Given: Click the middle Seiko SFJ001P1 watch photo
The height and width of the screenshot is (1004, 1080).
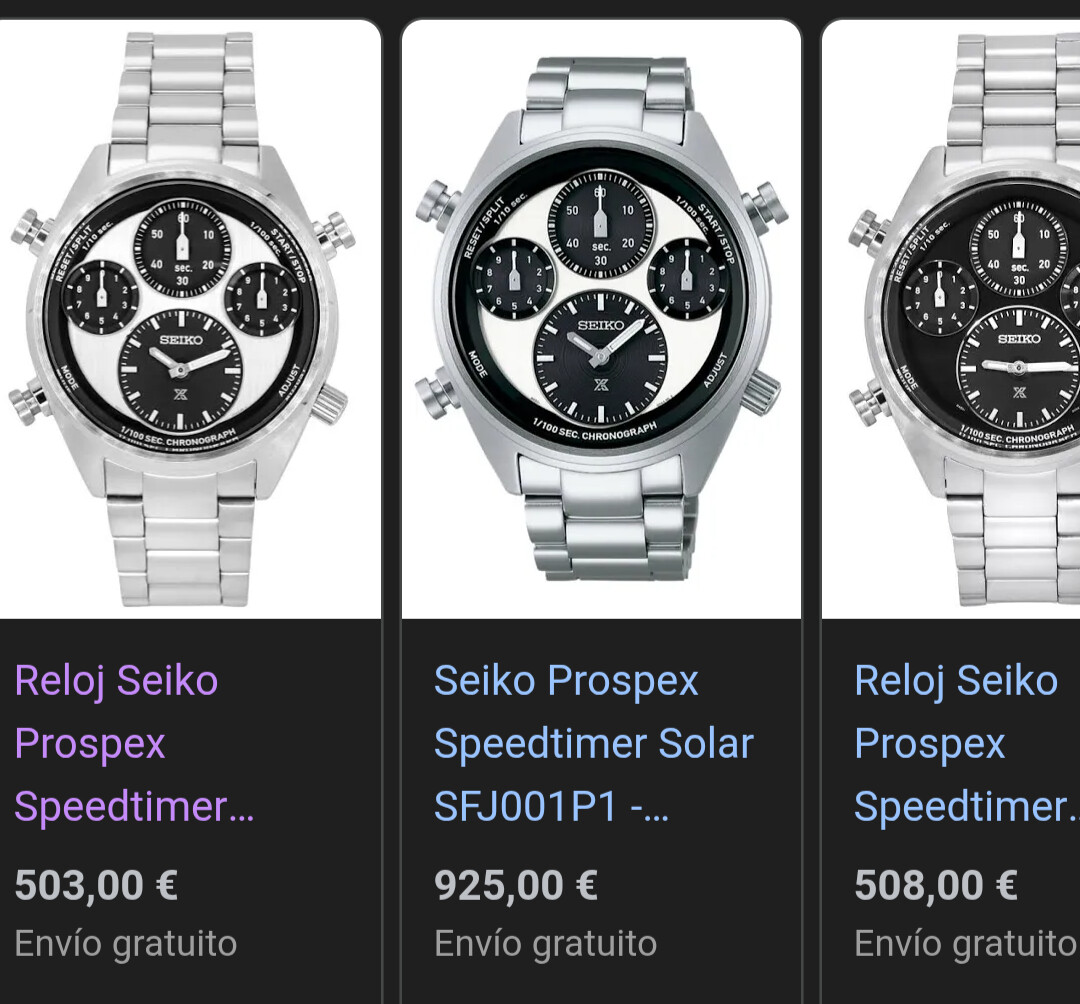Looking at the screenshot, I should [x=600, y=320].
